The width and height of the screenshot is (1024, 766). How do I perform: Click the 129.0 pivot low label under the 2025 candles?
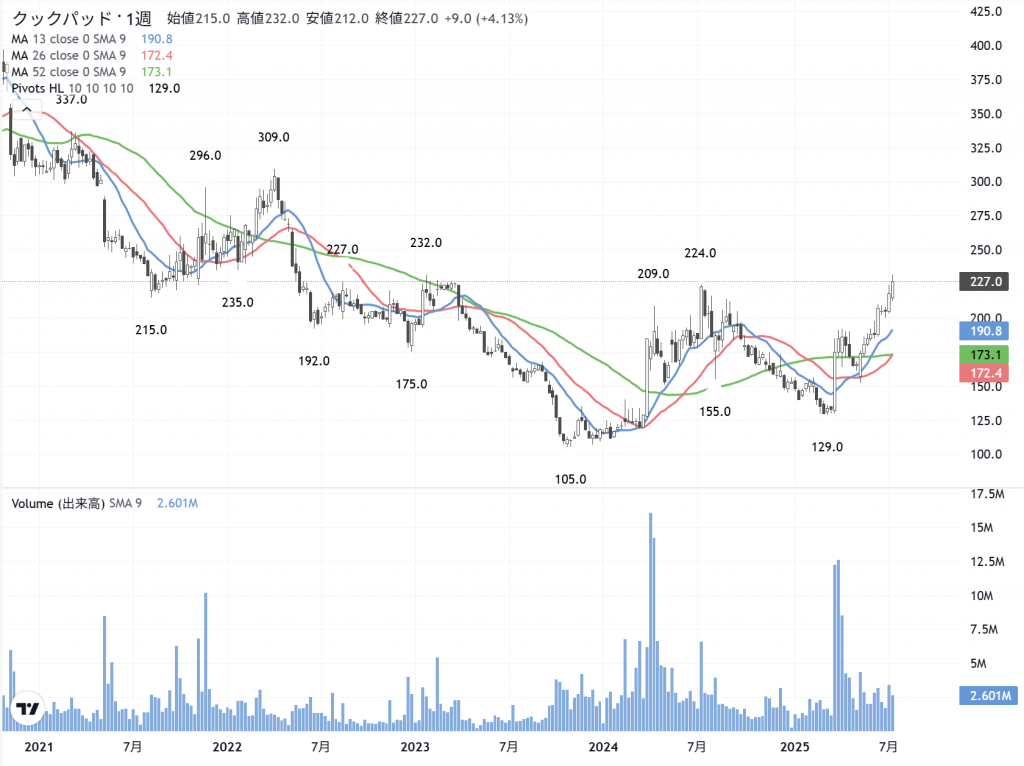point(827,447)
